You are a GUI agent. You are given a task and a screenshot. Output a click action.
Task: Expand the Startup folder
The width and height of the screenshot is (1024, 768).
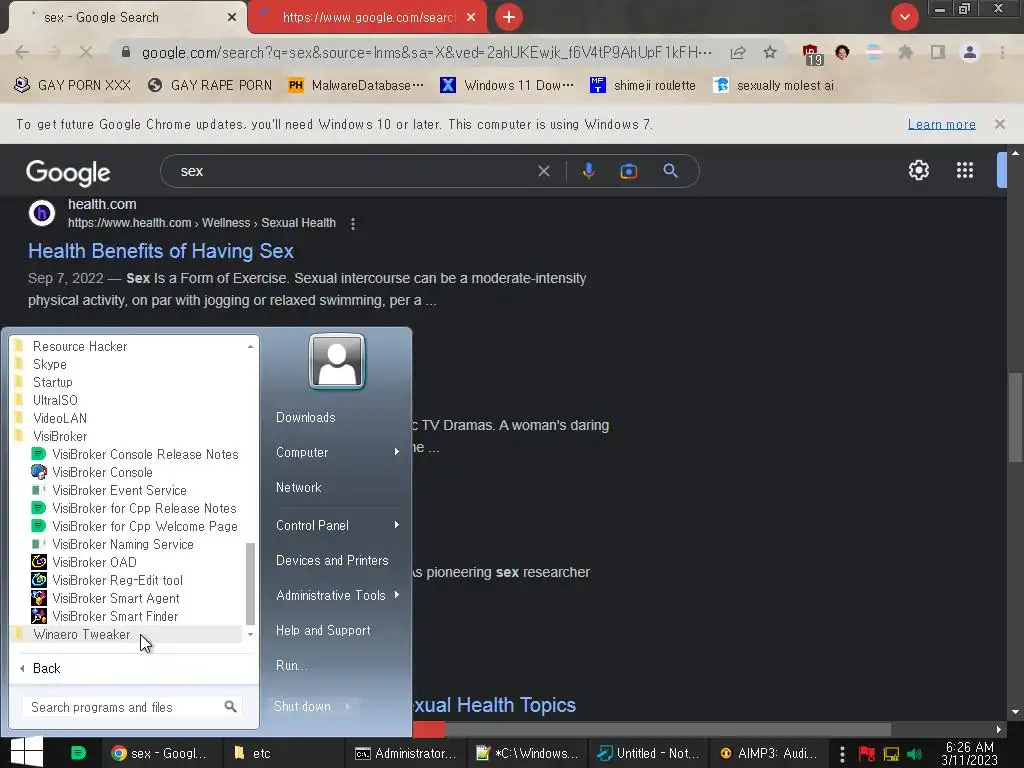point(52,382)
